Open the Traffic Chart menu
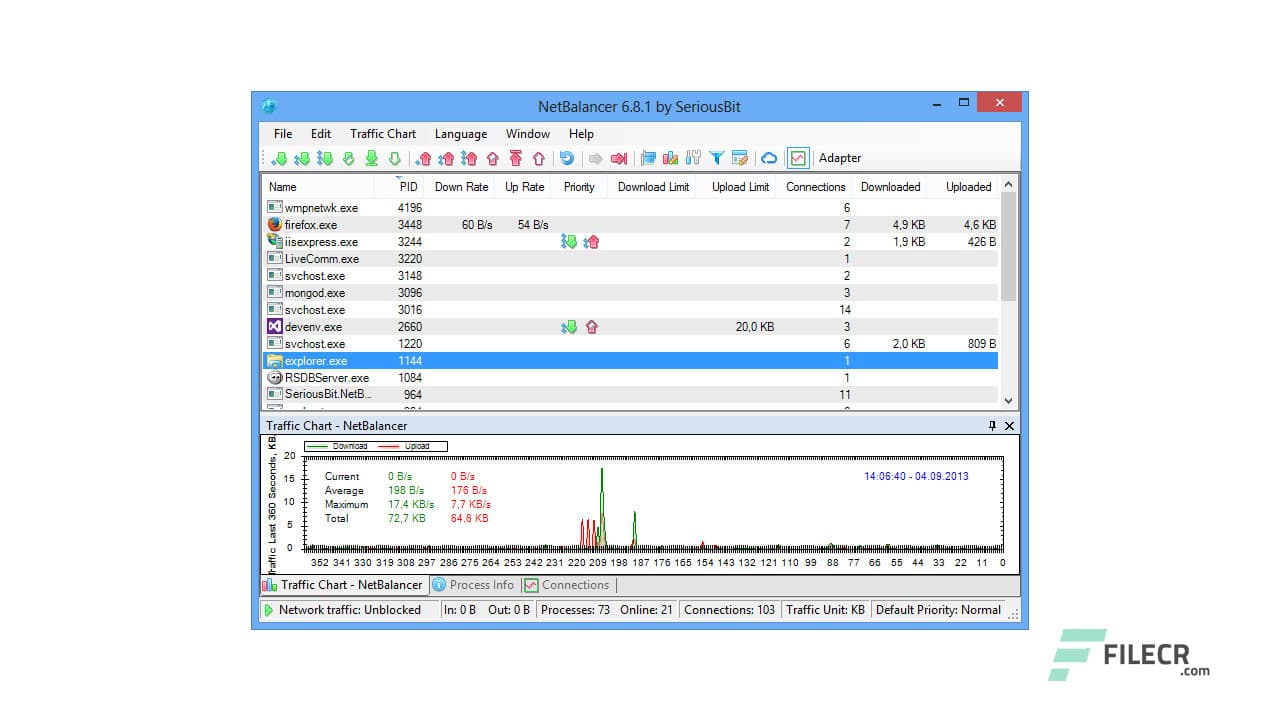Viewport: 1280px width, 720px height. [382, 133]
